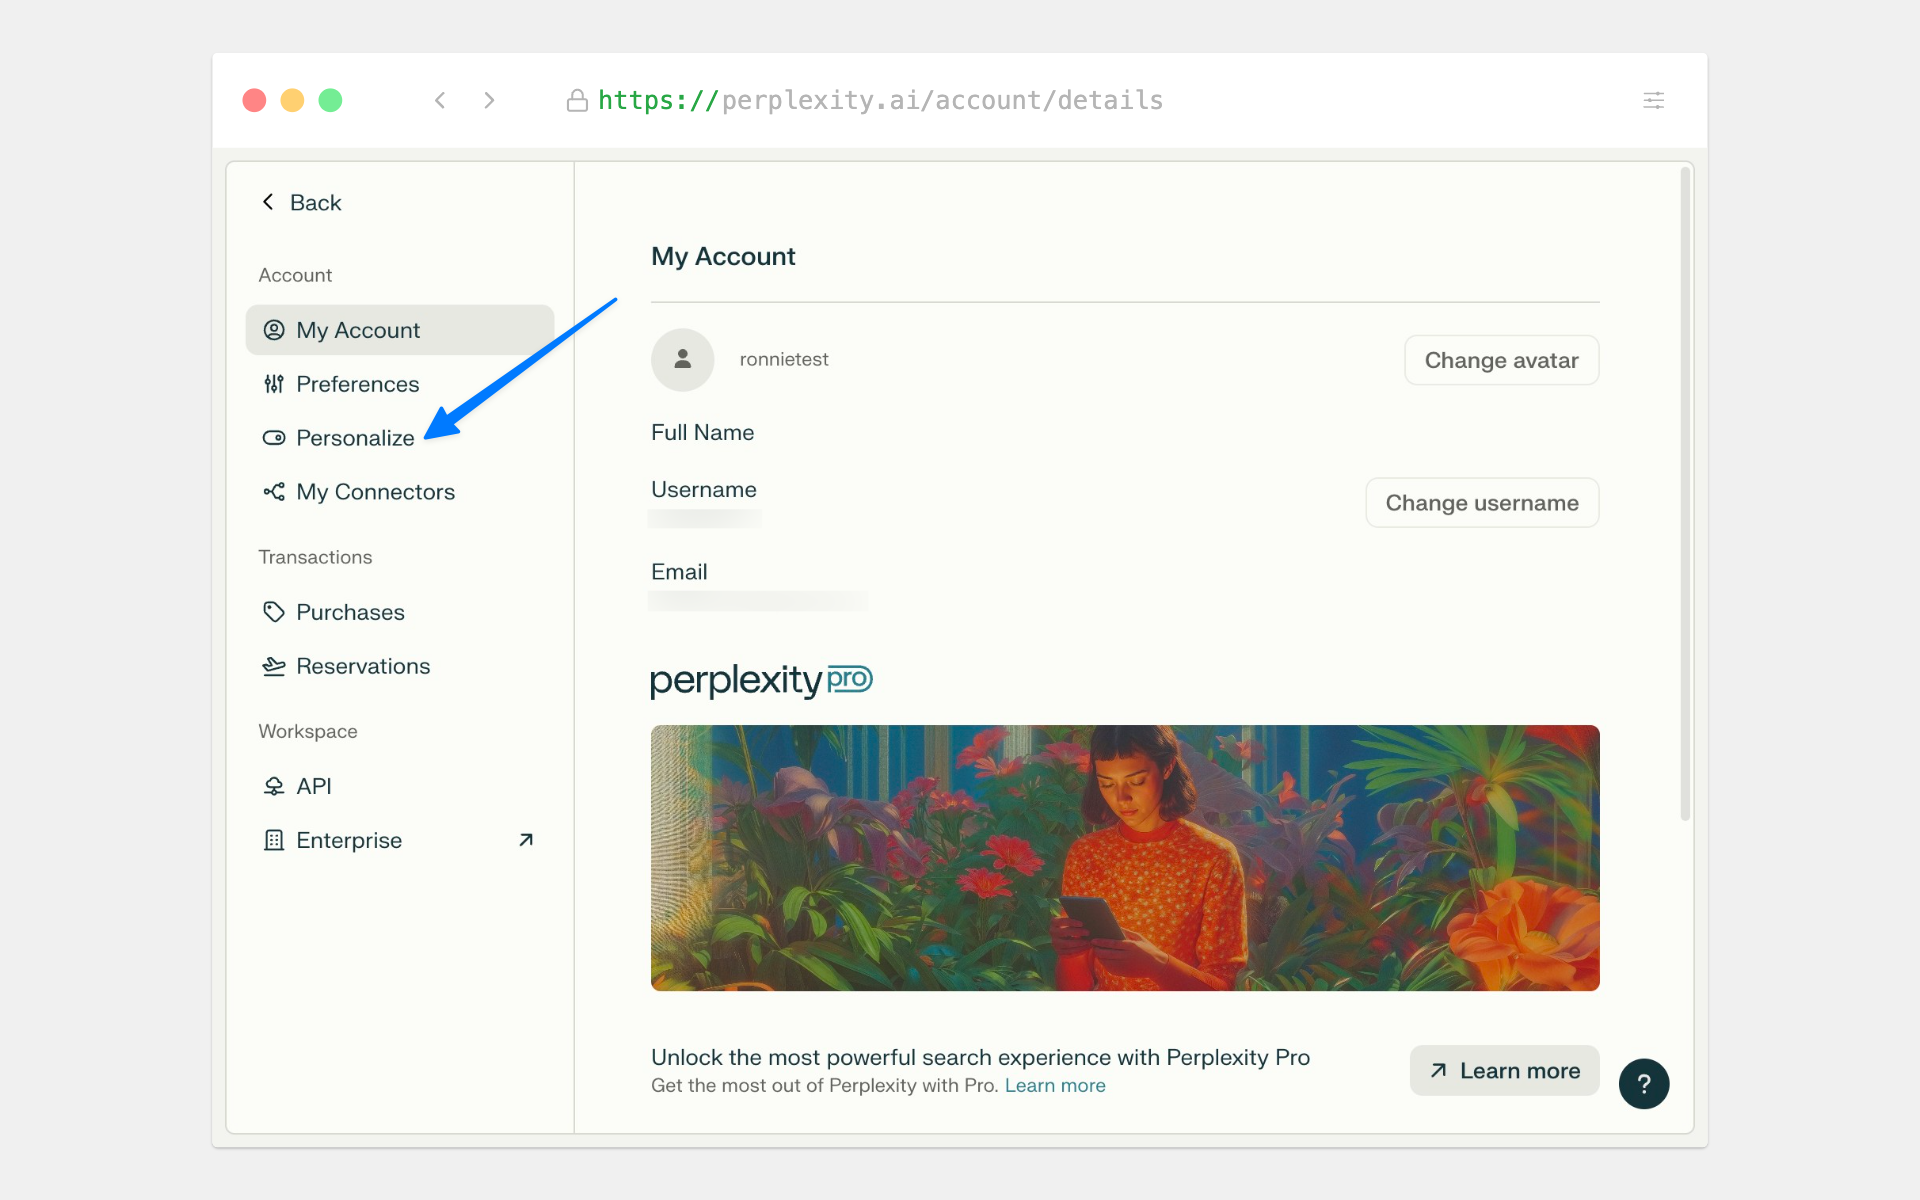
Task: Click the lock icon in address bar
Action: pos(577,100)
